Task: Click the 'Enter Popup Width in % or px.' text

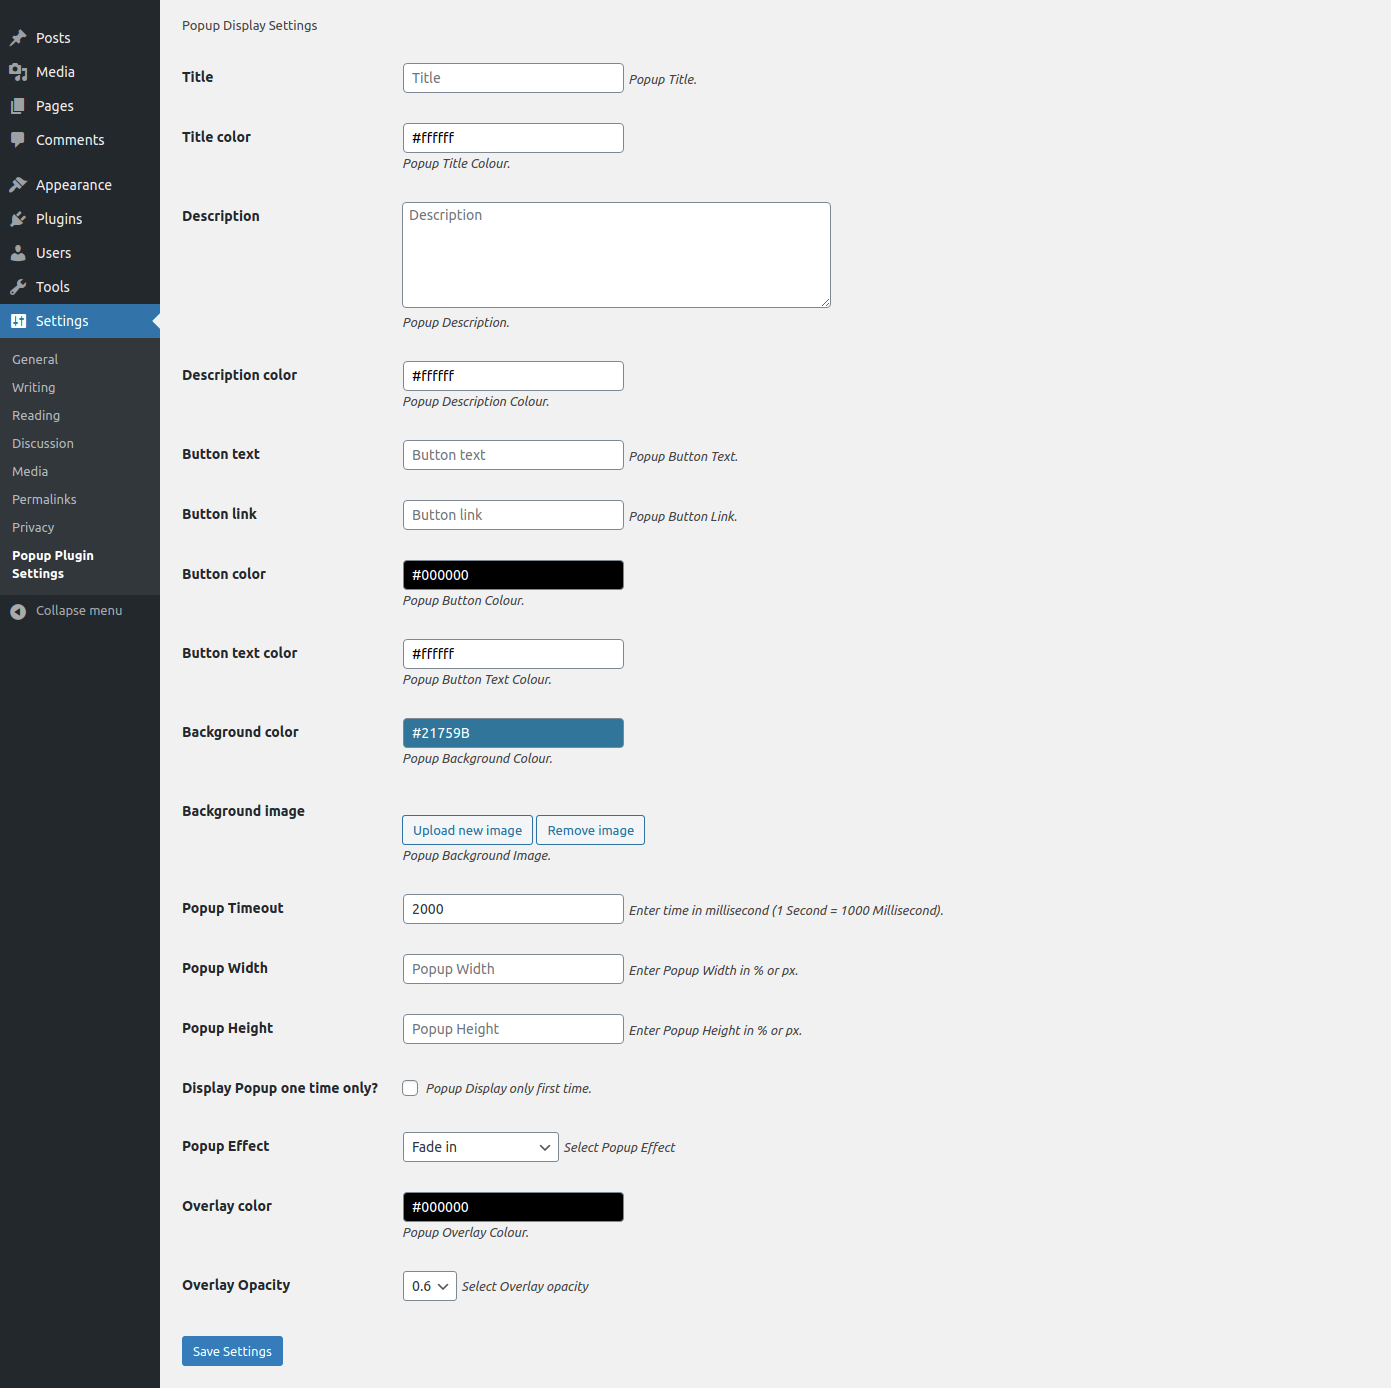Action: pos(713,971)
